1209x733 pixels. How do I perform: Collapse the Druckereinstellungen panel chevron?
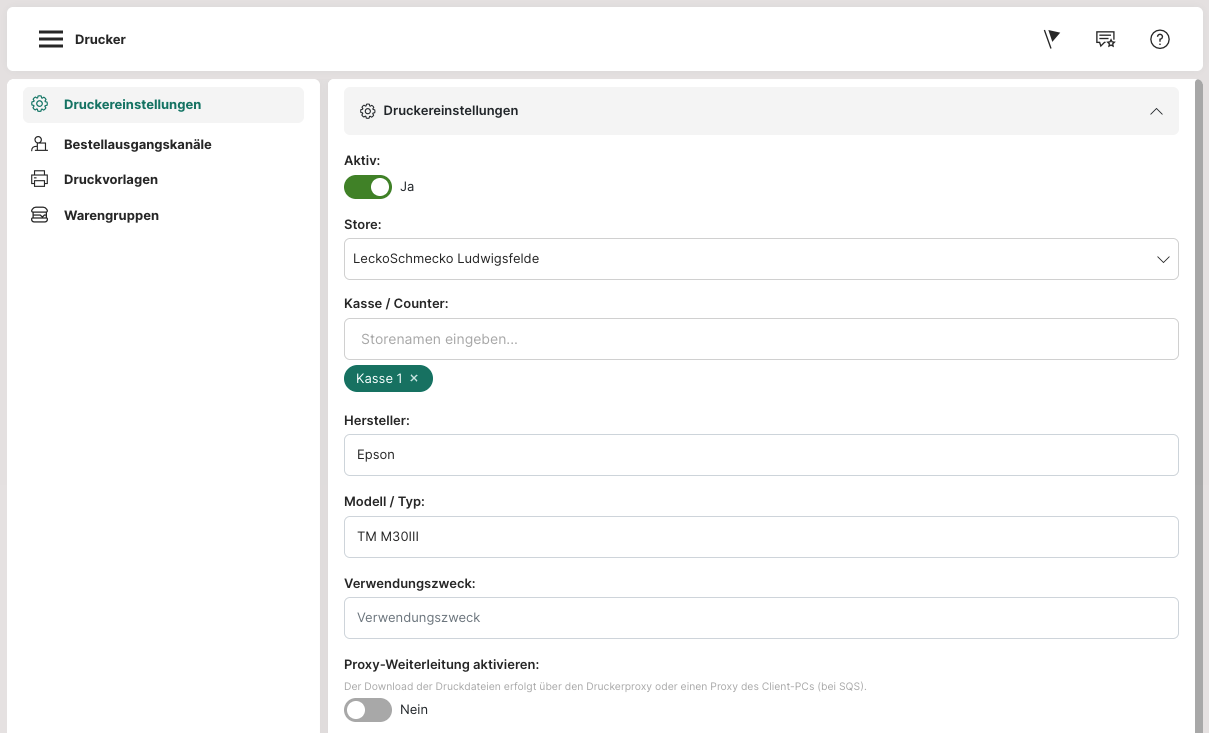tap(1156, 111)
